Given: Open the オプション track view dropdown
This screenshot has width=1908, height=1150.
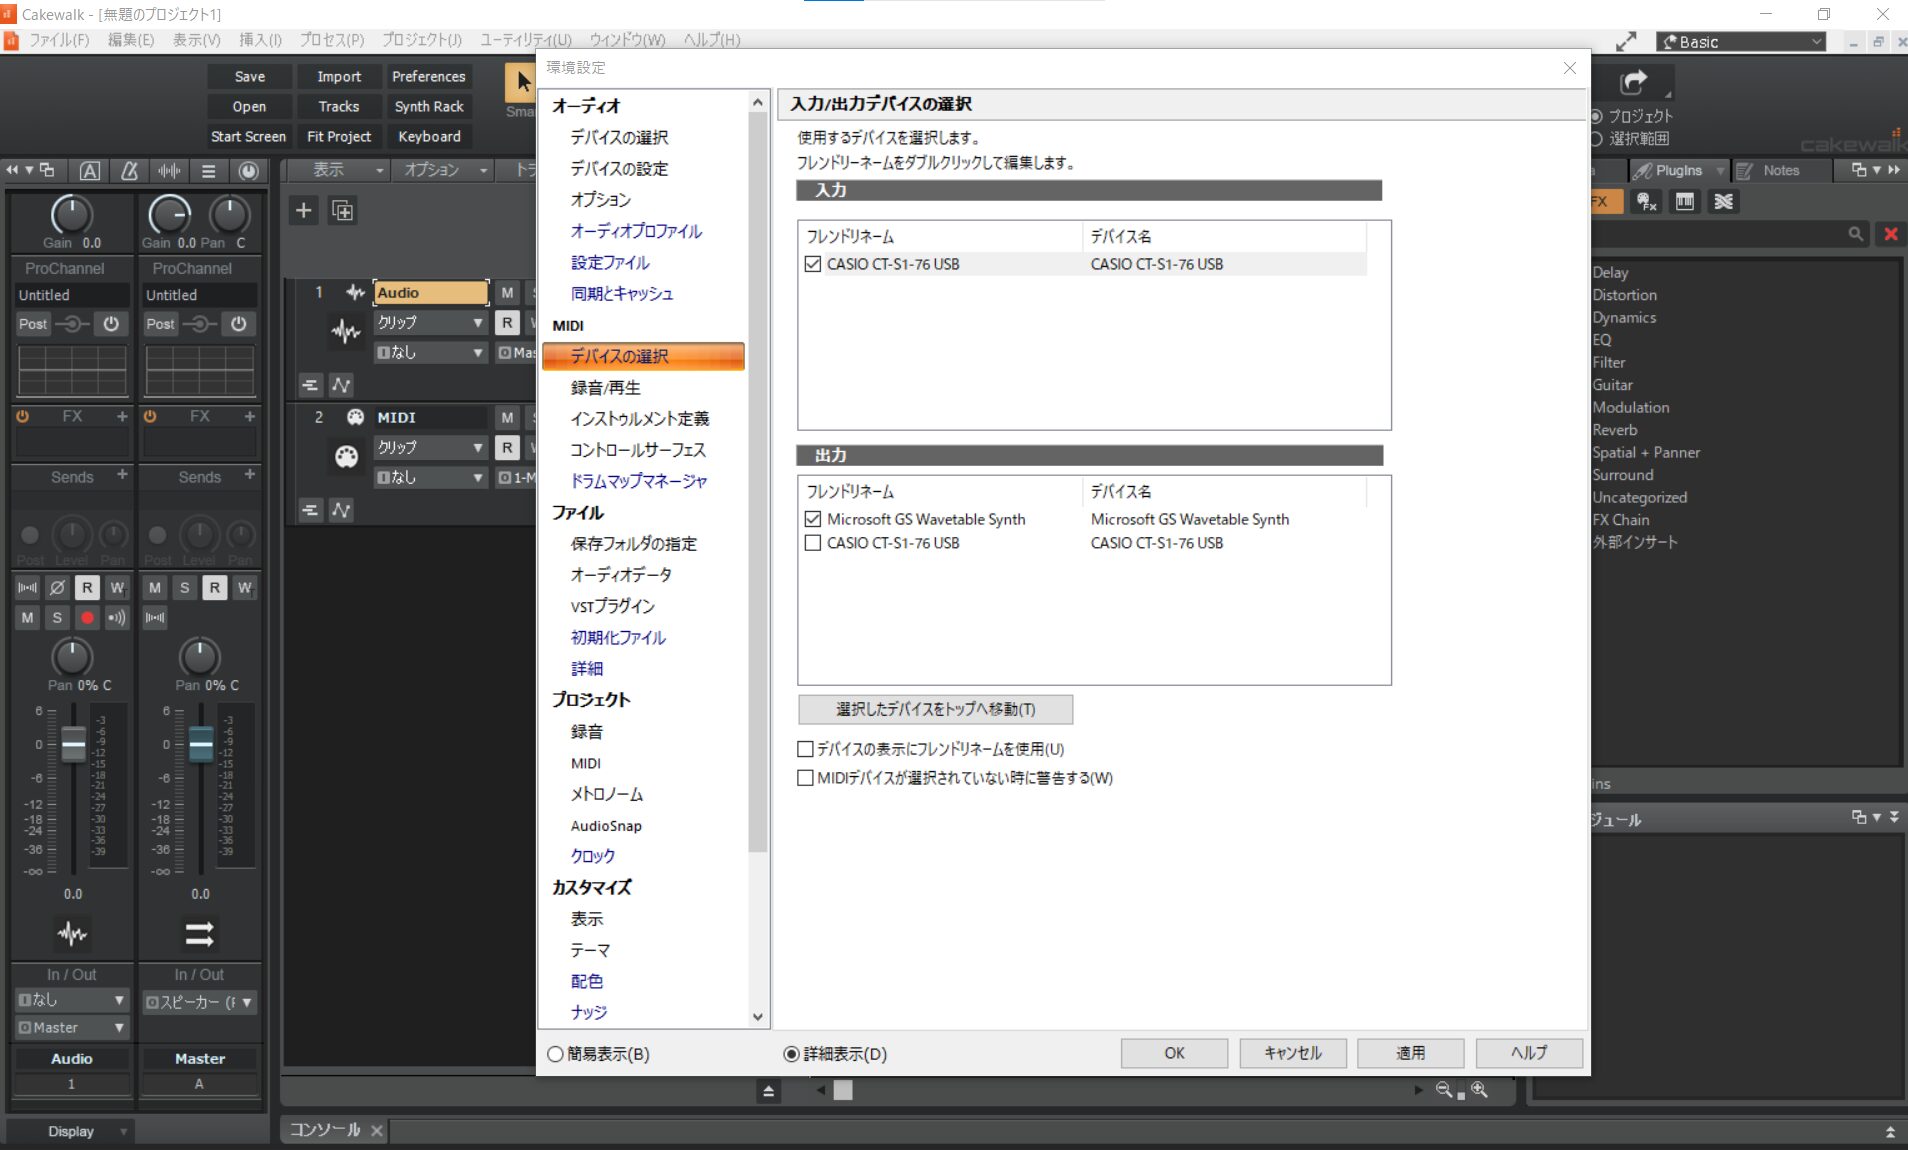Looking at the screenshot, I should pyautogui.click(x=444, y=170).
